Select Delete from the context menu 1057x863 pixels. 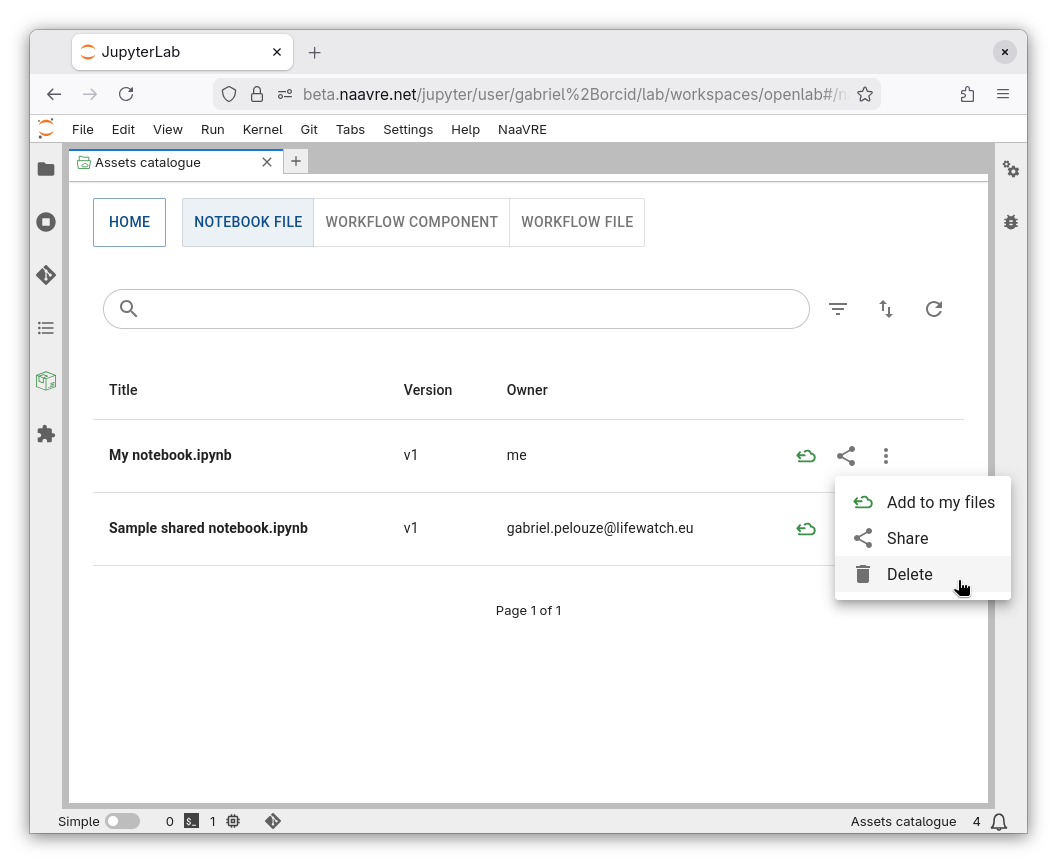(x=909, y=574)
